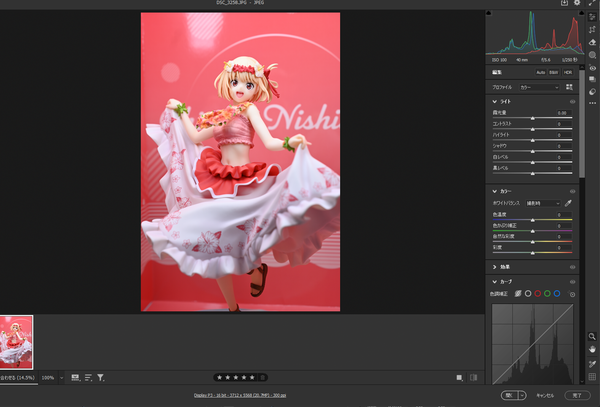This screenshot has width=600, height=407.
Task: Open the filmstrip options icon
Action: click(x=75, y=378)
